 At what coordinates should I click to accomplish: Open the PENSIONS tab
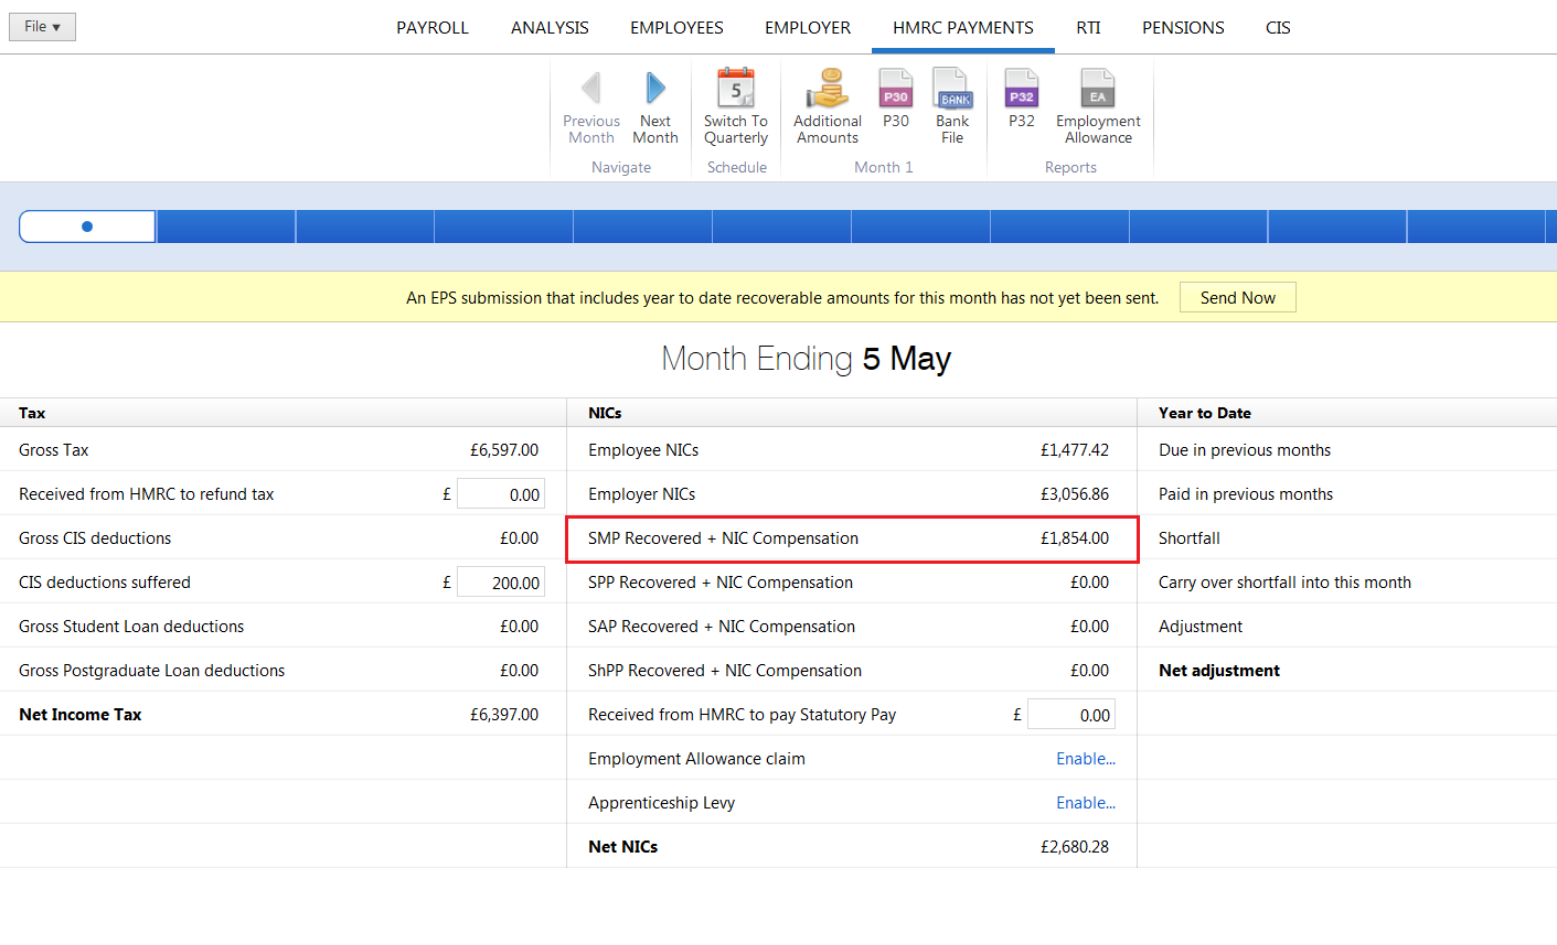pos(1183,28)
